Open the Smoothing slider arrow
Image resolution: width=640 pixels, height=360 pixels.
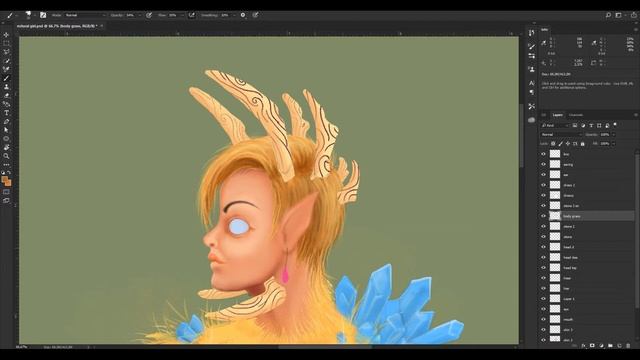coord(234,15)
